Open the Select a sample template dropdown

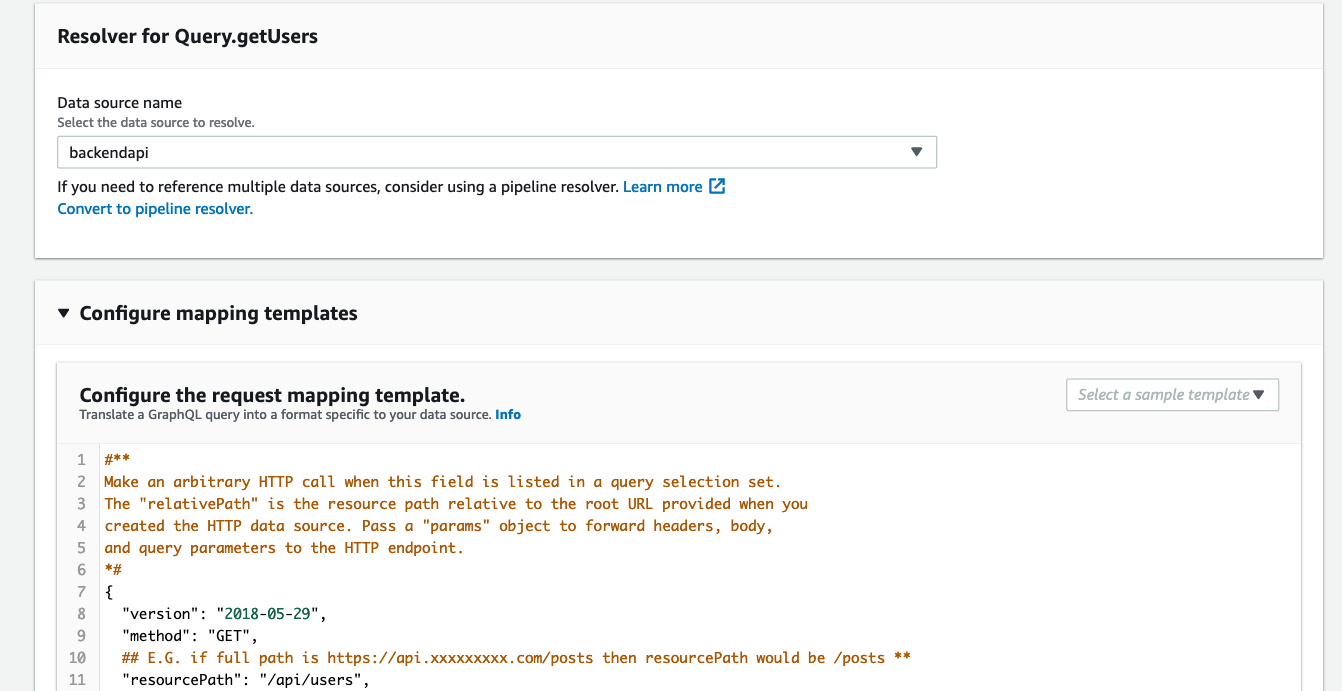[1172, 394]
